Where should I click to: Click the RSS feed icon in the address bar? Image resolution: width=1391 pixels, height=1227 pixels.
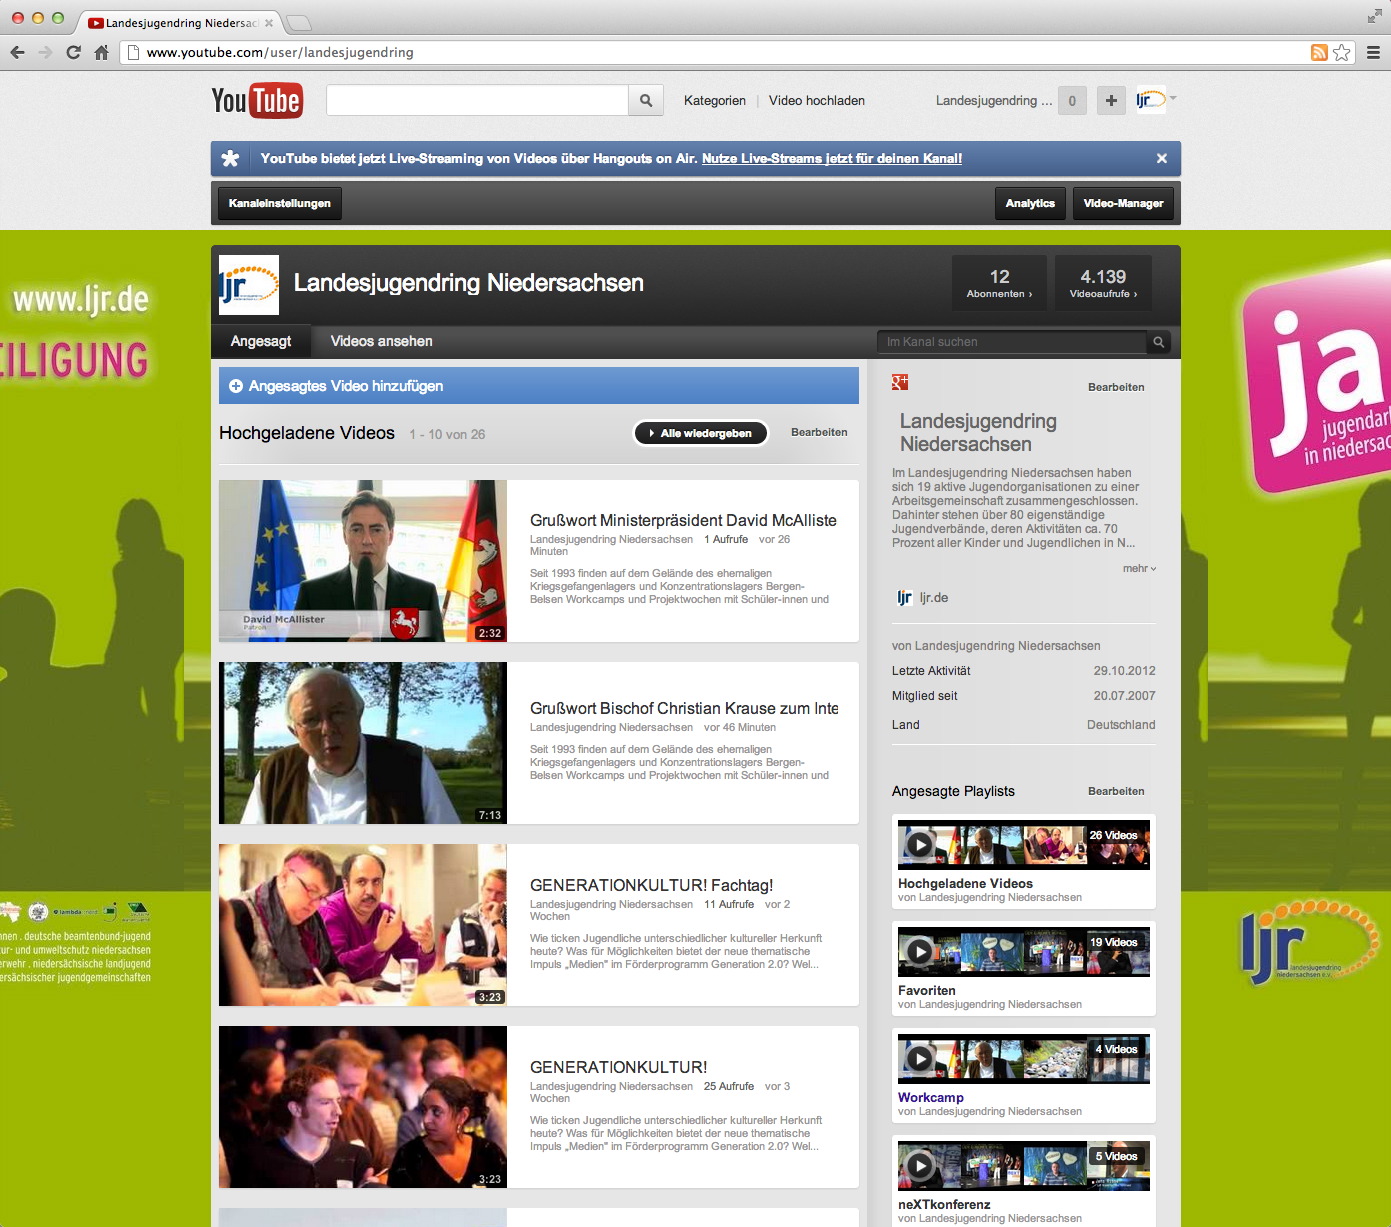point(1320,52)
